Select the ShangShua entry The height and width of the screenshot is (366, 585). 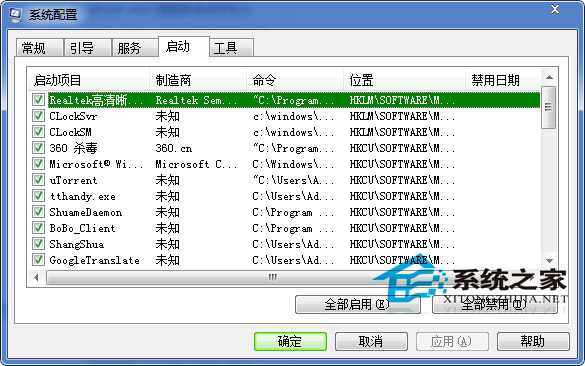click(77, 244)
